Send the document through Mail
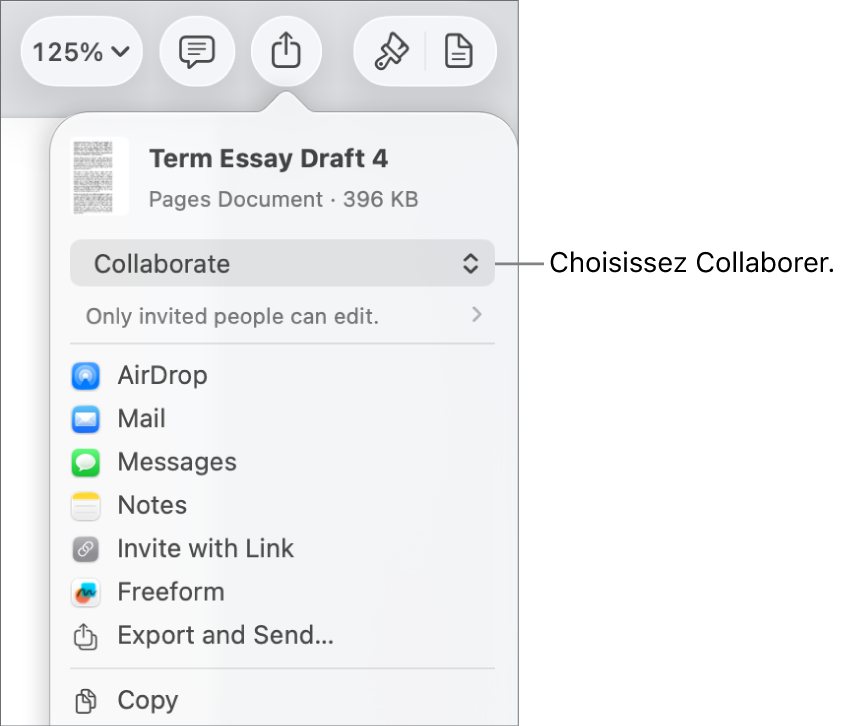This screenshot has width=846, height=726. [141, 419]
